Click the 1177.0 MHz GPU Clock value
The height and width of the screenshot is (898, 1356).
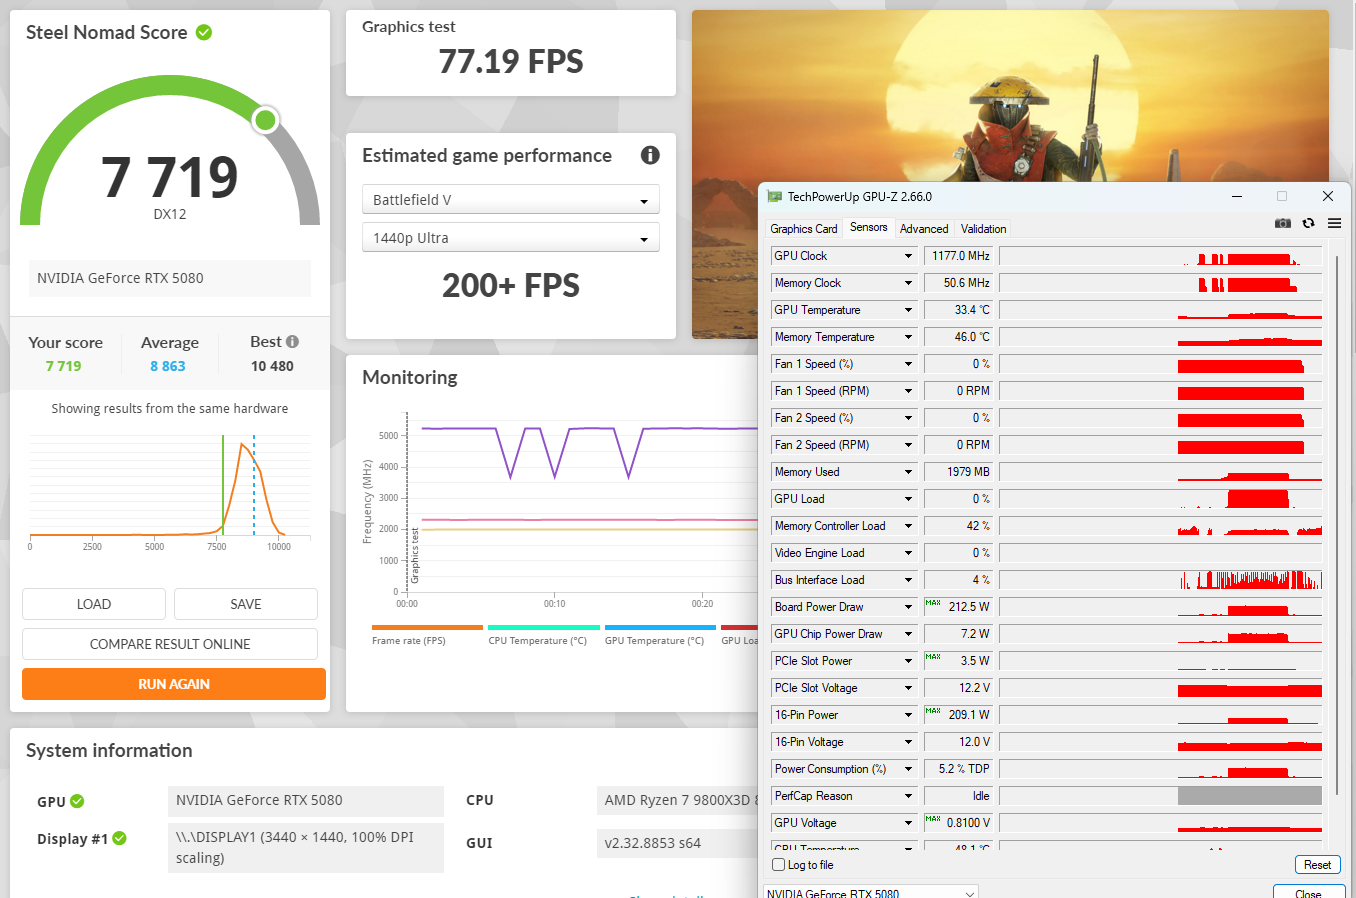(958, 256)
